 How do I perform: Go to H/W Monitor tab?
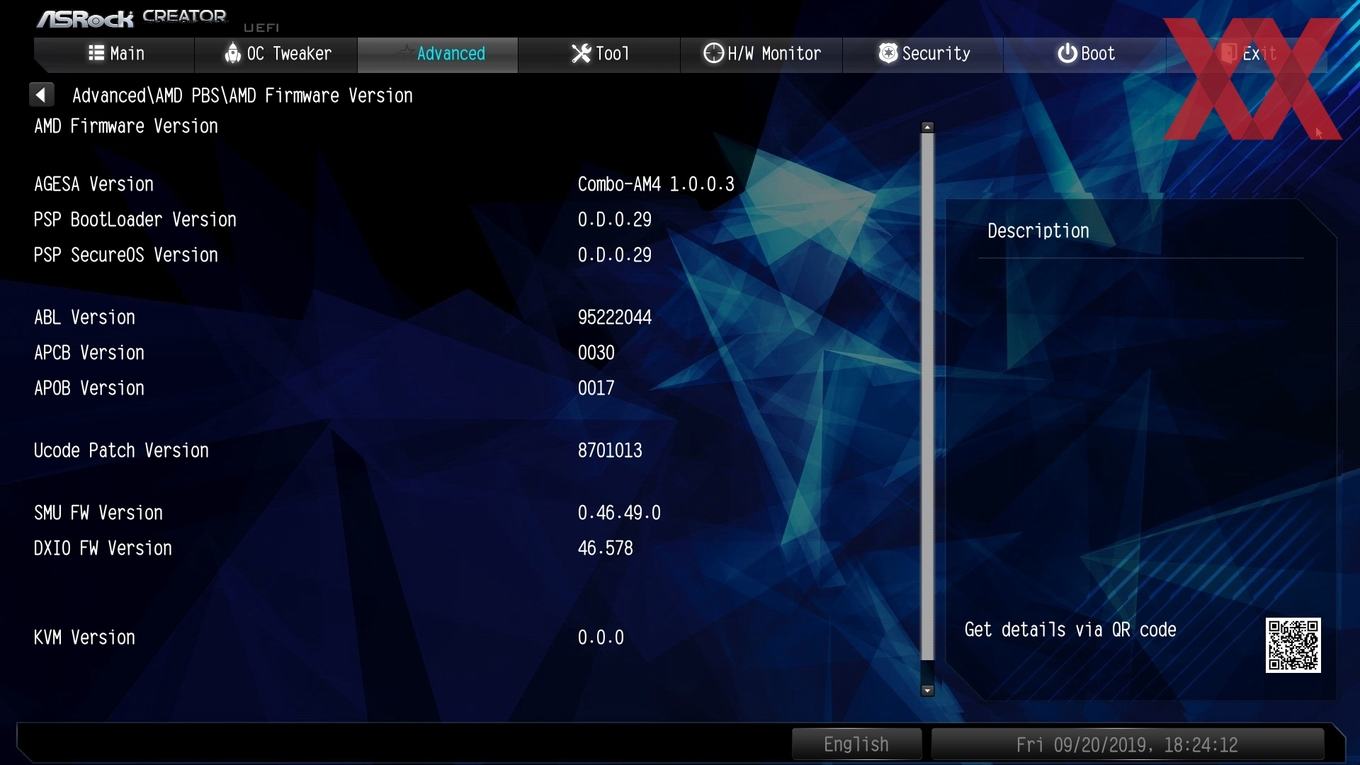tap(762, 54)
